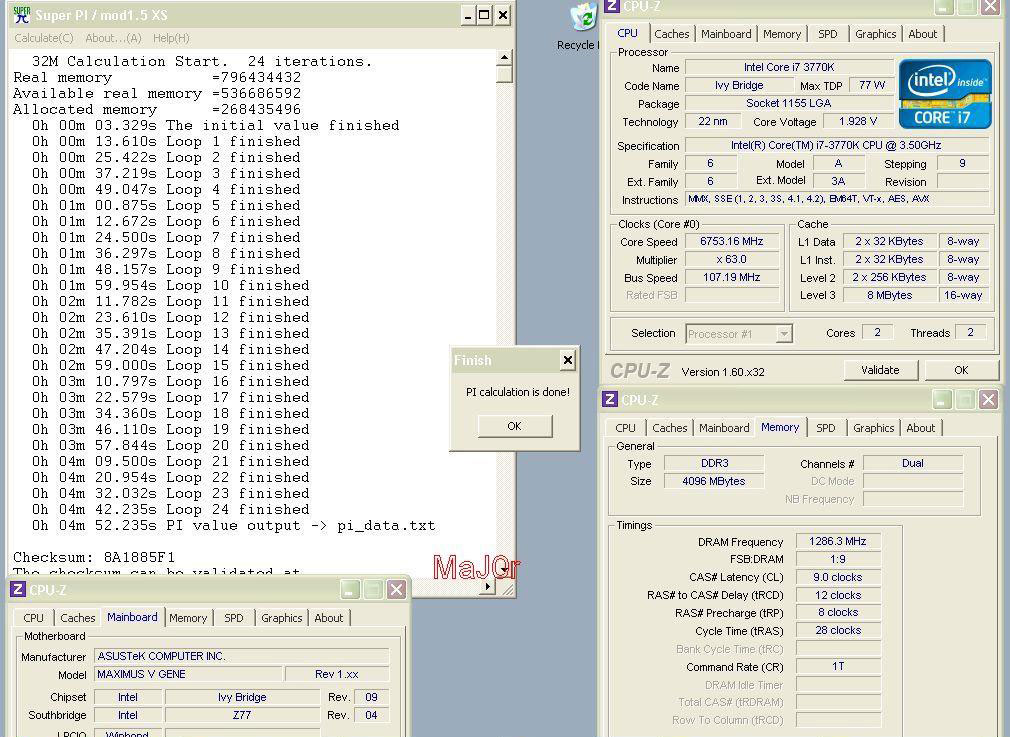The image size is (1010, 737).
Task: Click the Southbridge Z77 field
Action: point(242,715)
